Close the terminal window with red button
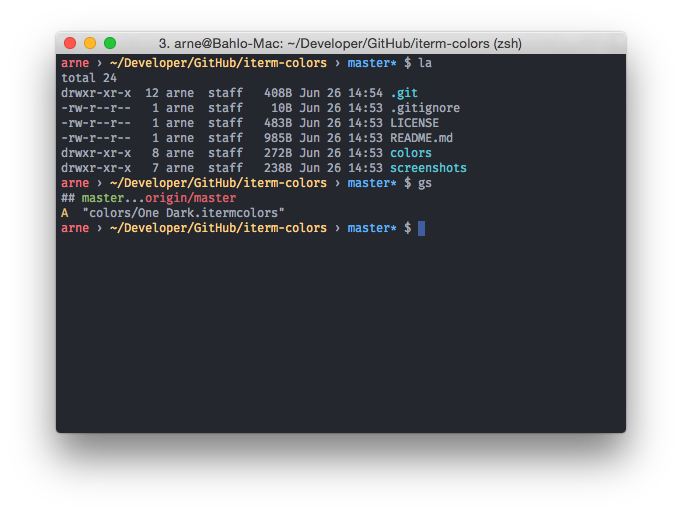The height and width of the screenshot is (513, 682). [70, 43]
